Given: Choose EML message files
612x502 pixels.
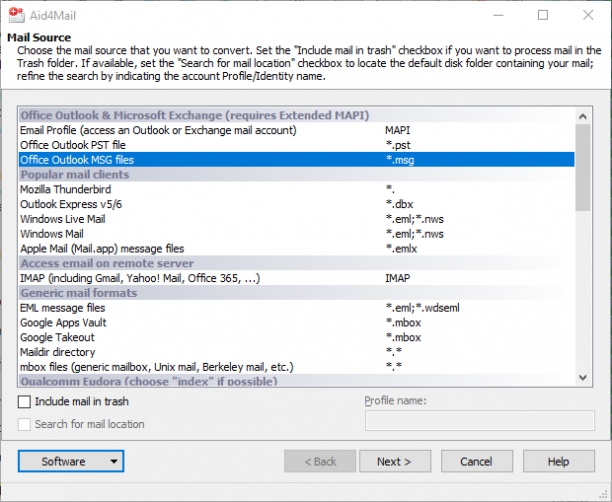Looking at the screenshot, I should pos(297,308).
